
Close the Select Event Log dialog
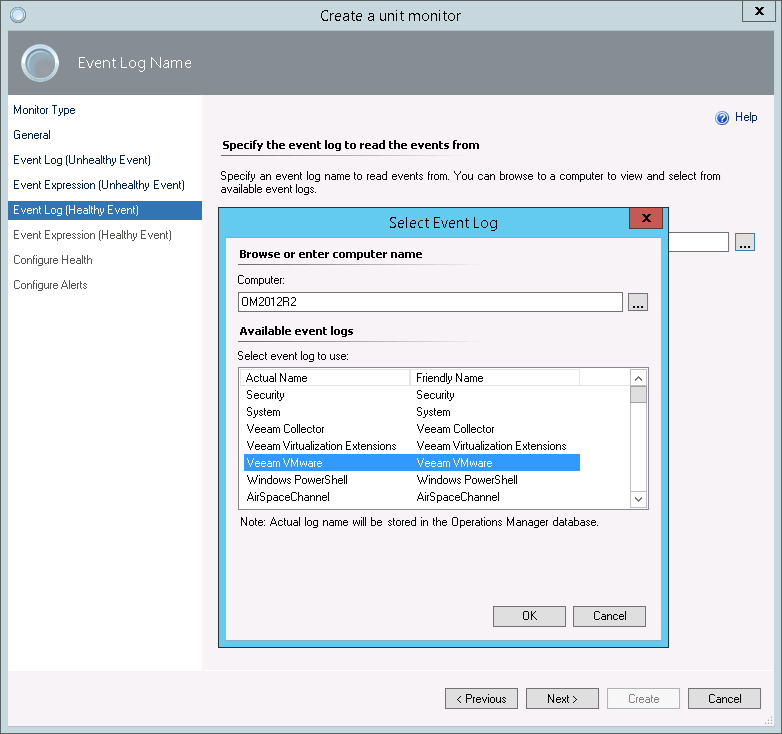coord(646,218)
